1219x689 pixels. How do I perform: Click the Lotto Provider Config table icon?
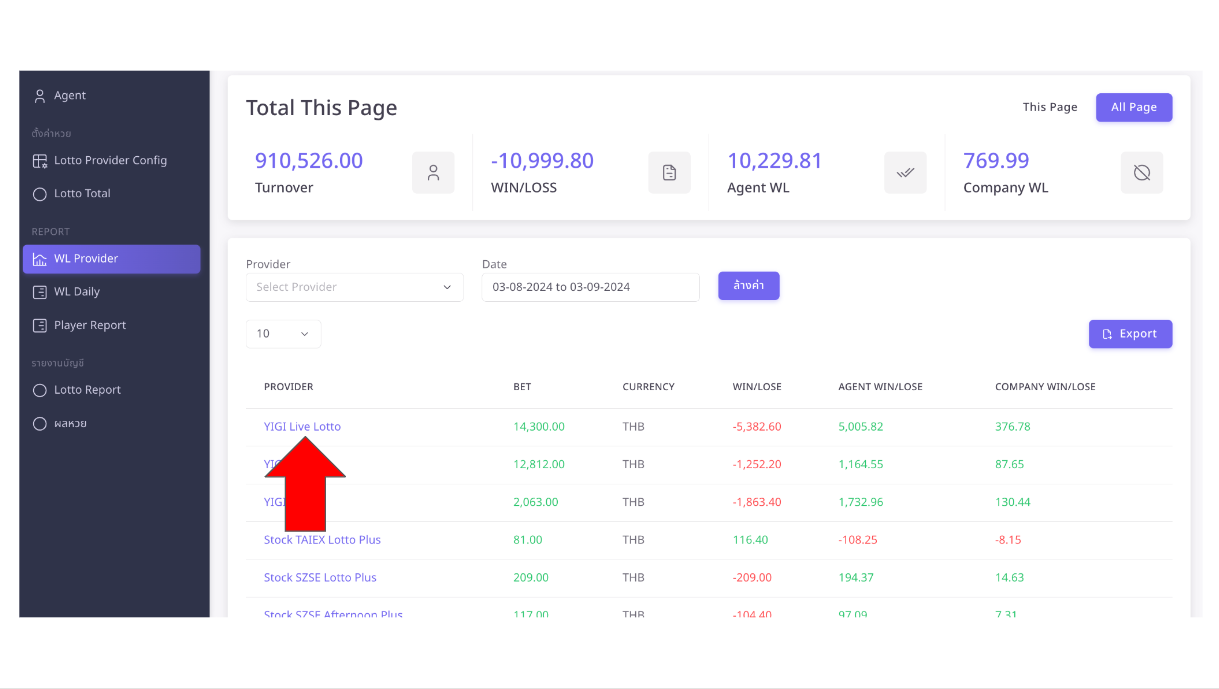40,161
